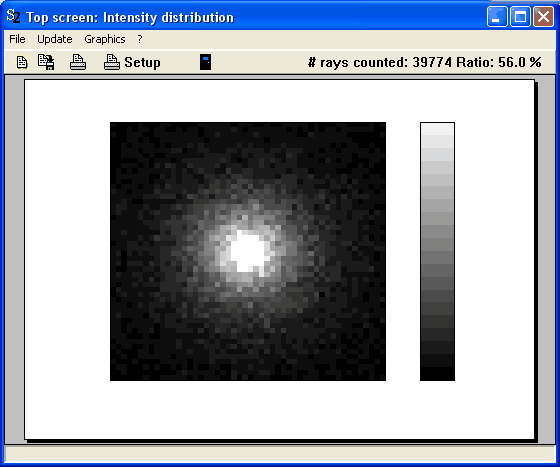
Task: Open printer Setup from toolbar
Action: point(132,62)
